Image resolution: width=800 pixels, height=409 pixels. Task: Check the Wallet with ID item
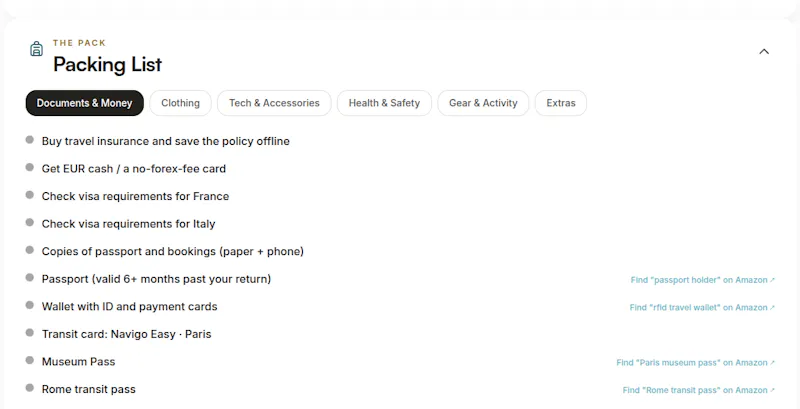click(30, 305)
